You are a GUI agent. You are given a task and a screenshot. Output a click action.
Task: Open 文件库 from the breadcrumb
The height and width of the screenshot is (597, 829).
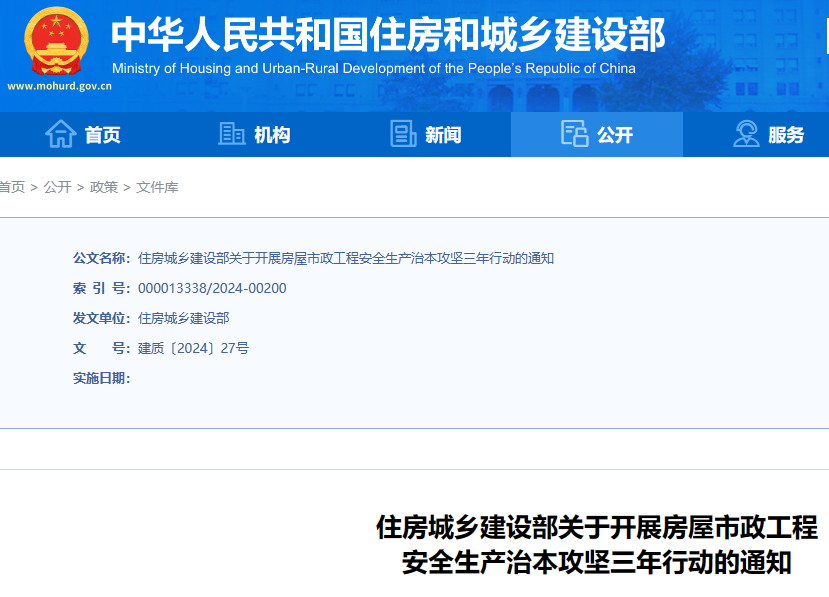[x=157, y=187]
